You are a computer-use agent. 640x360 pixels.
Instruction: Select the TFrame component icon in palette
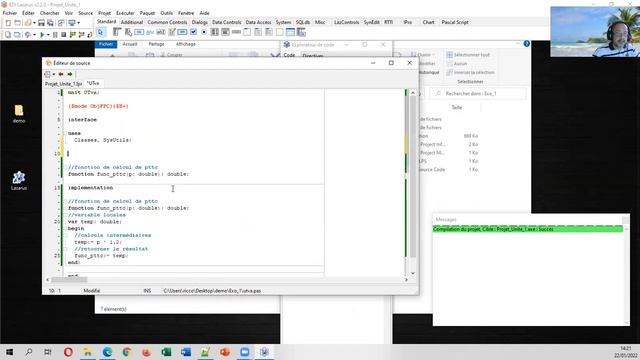(x=290, y=32)
